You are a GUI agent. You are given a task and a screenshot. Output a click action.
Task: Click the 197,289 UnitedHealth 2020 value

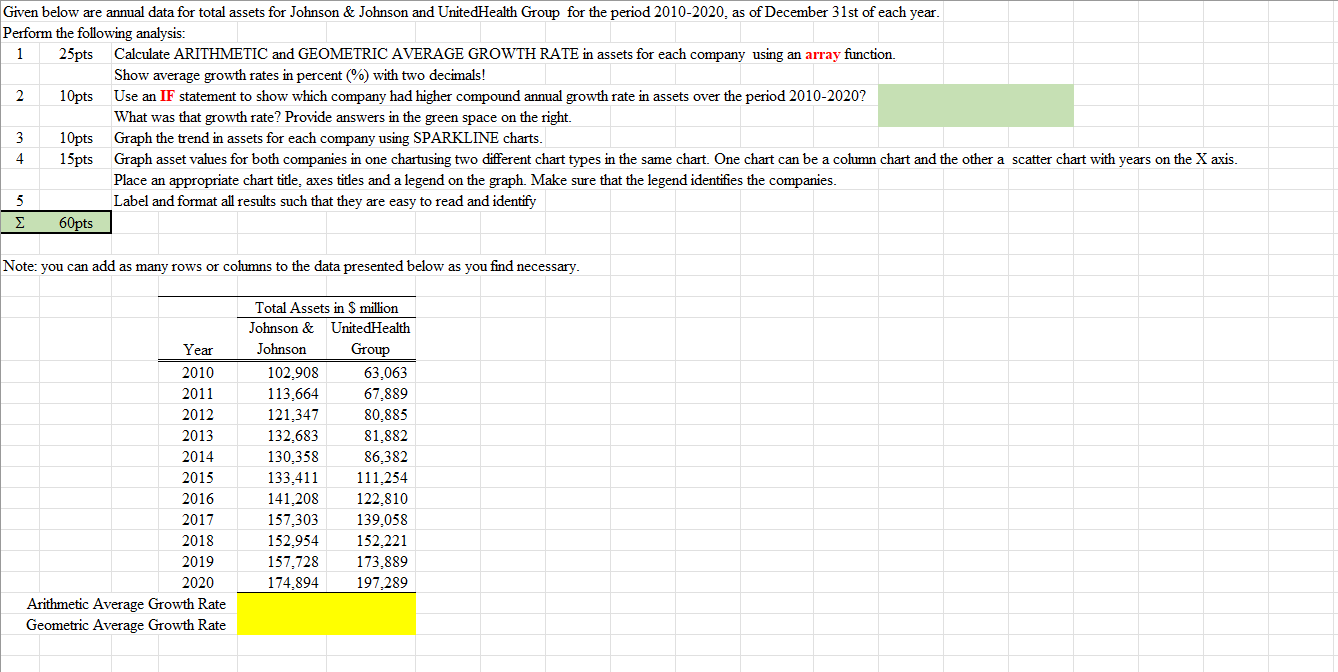(385, 582)
